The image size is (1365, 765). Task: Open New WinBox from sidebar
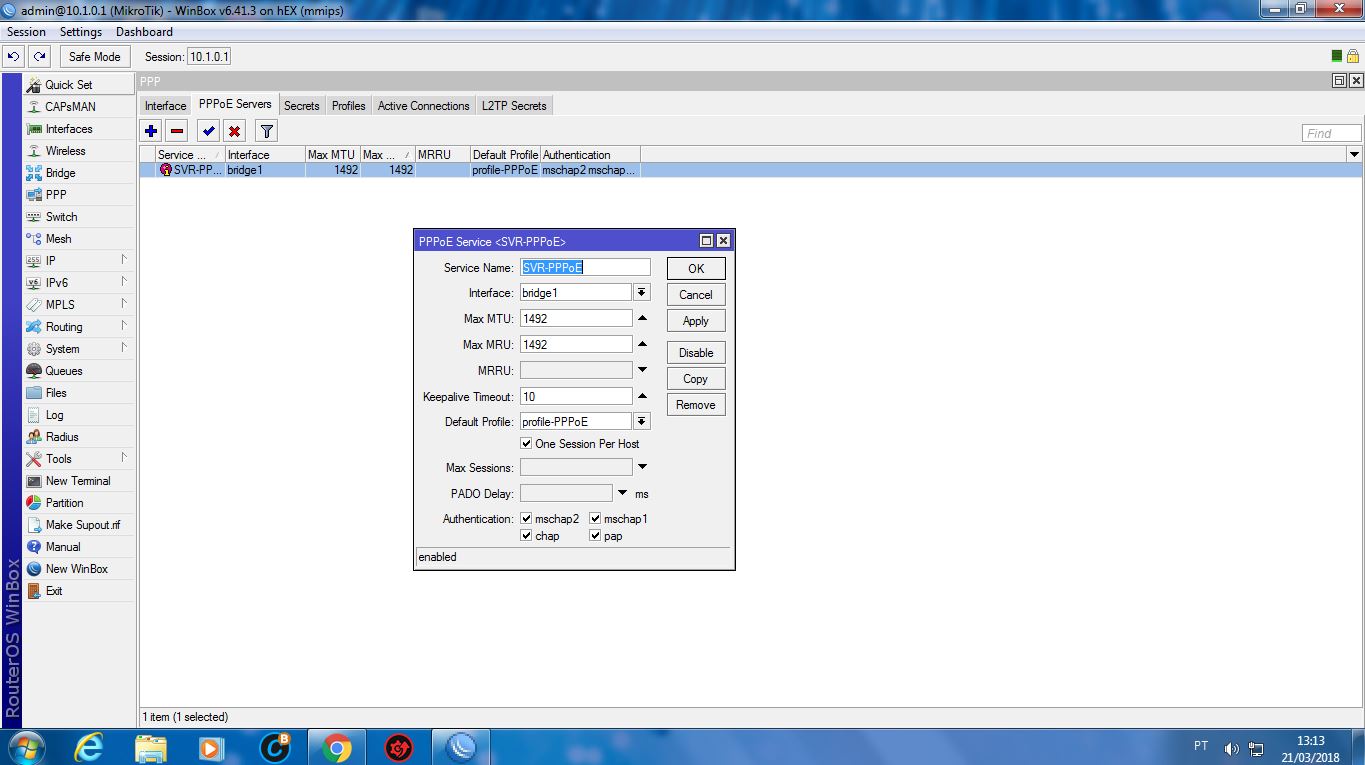click(79, 569)
